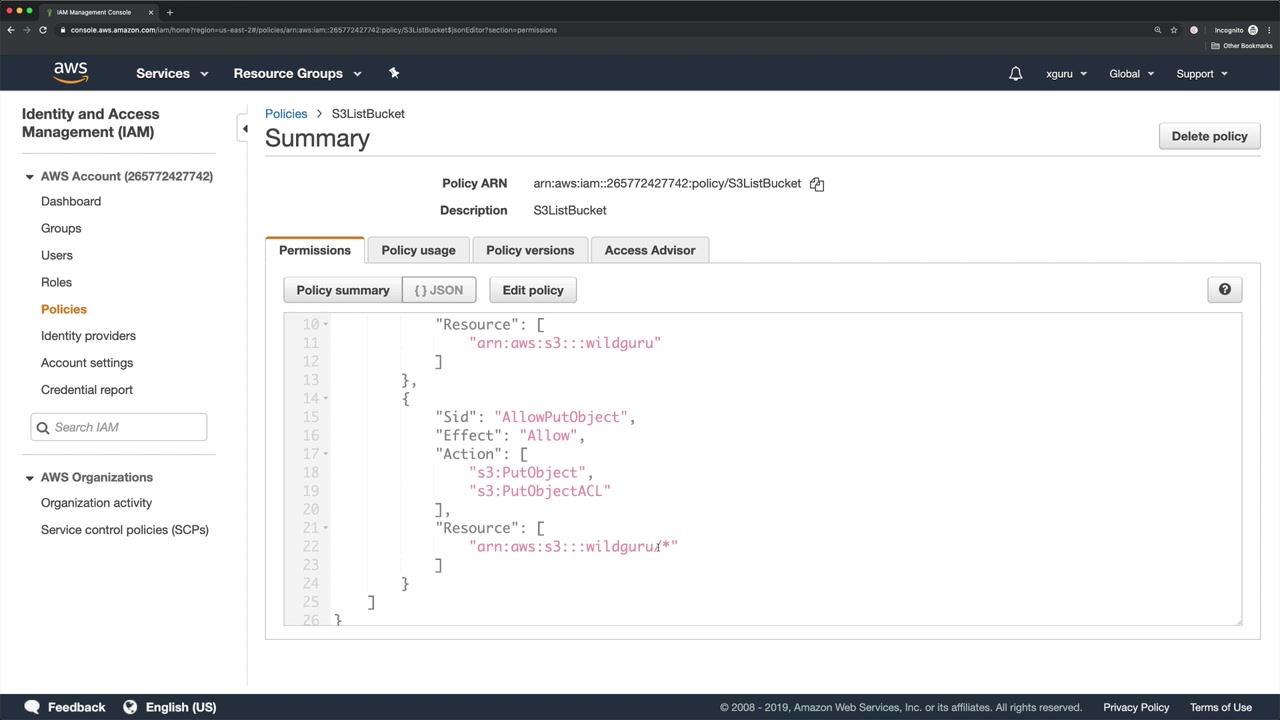Click the pin shortcut icon in navbar

pyautogui.click(x=394, y=73)
